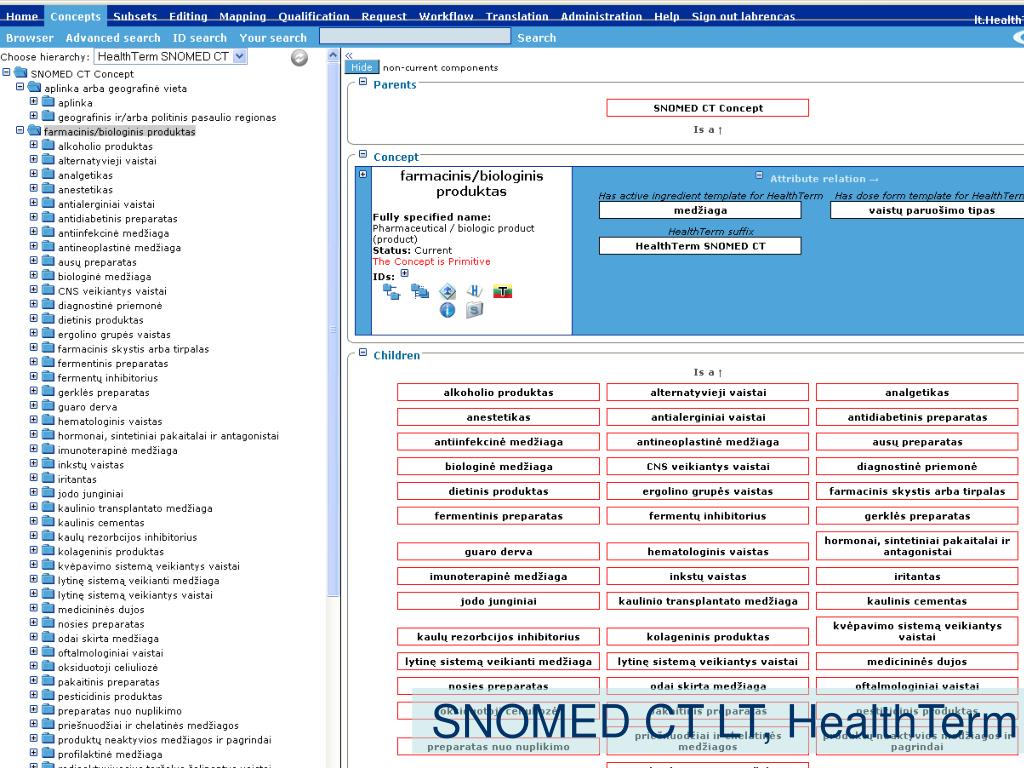Expand the antidiabetinis preparatas tree node
Image resolution: width=1024 pixels, height=768 pixels.
click(33, 217)
